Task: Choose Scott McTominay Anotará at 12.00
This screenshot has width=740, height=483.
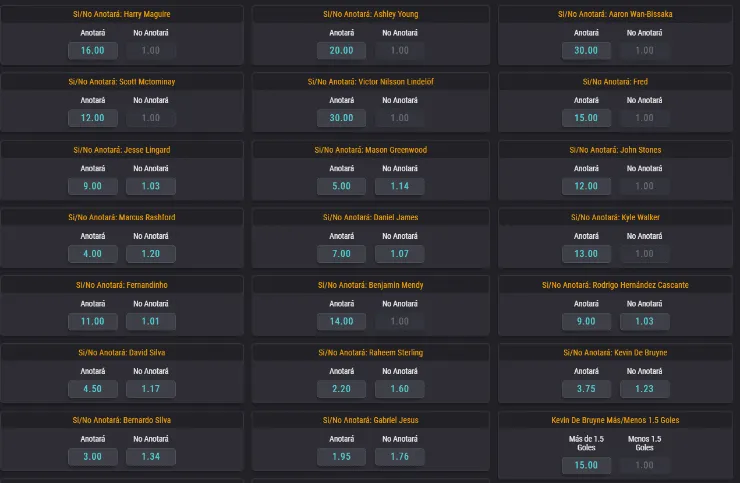Action: tap(92, 118)
